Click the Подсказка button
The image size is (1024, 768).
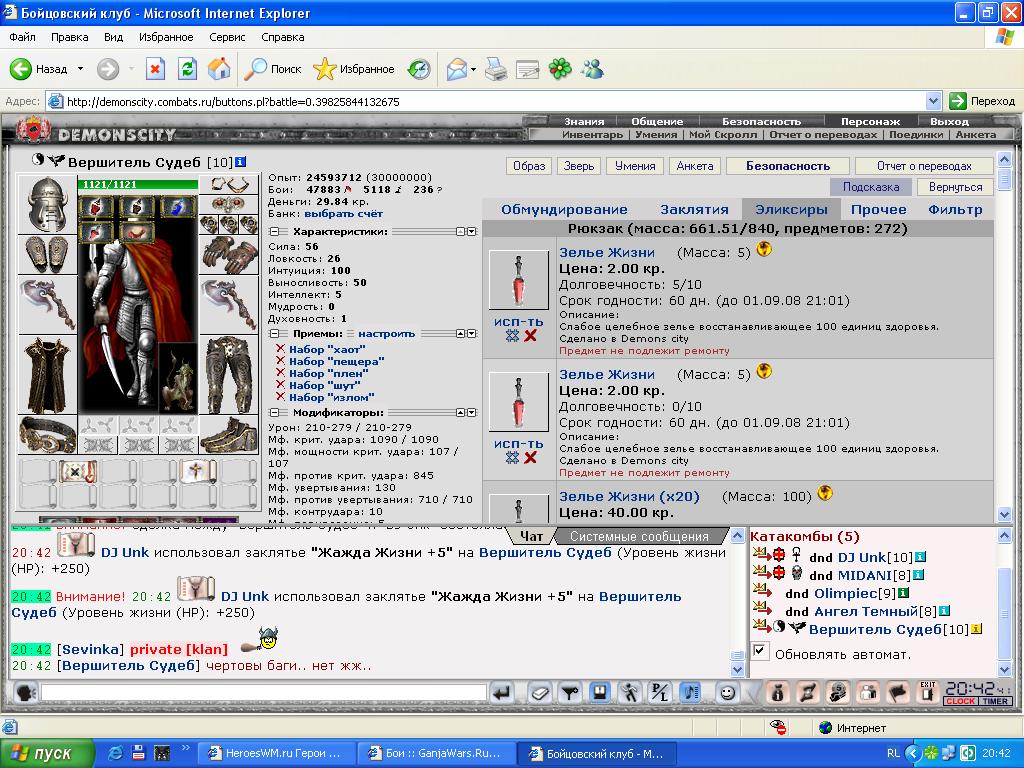pyautogui.click(x=871, y=187)
